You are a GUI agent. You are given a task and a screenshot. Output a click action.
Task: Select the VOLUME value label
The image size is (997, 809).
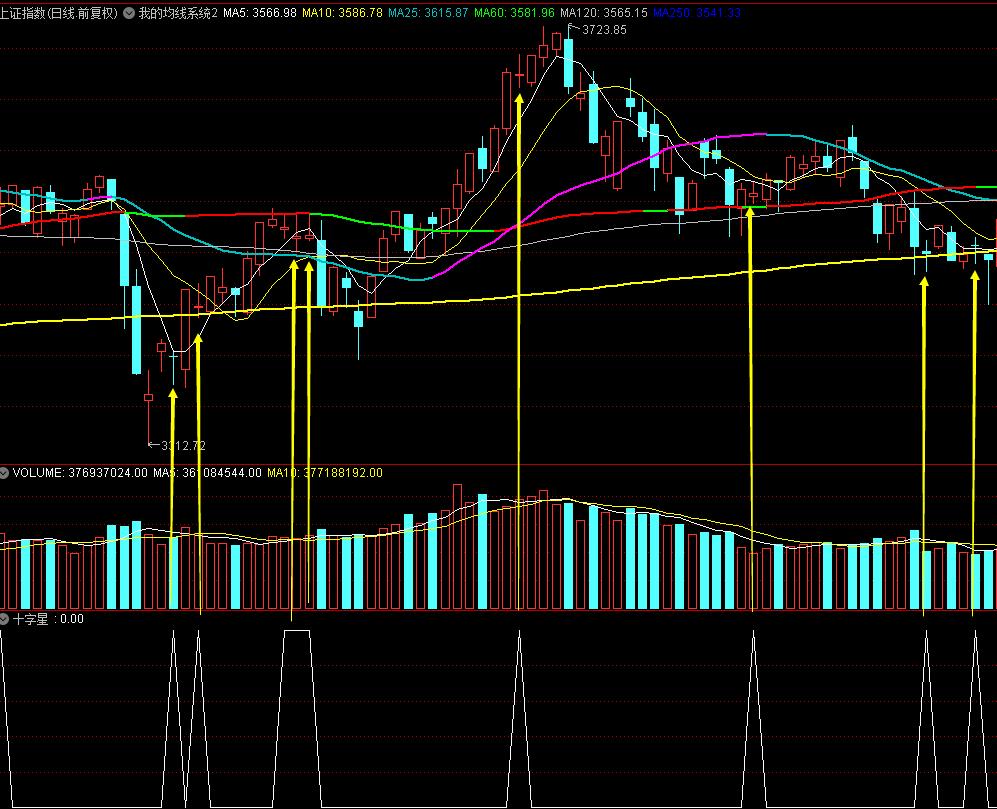pos(80,472)
